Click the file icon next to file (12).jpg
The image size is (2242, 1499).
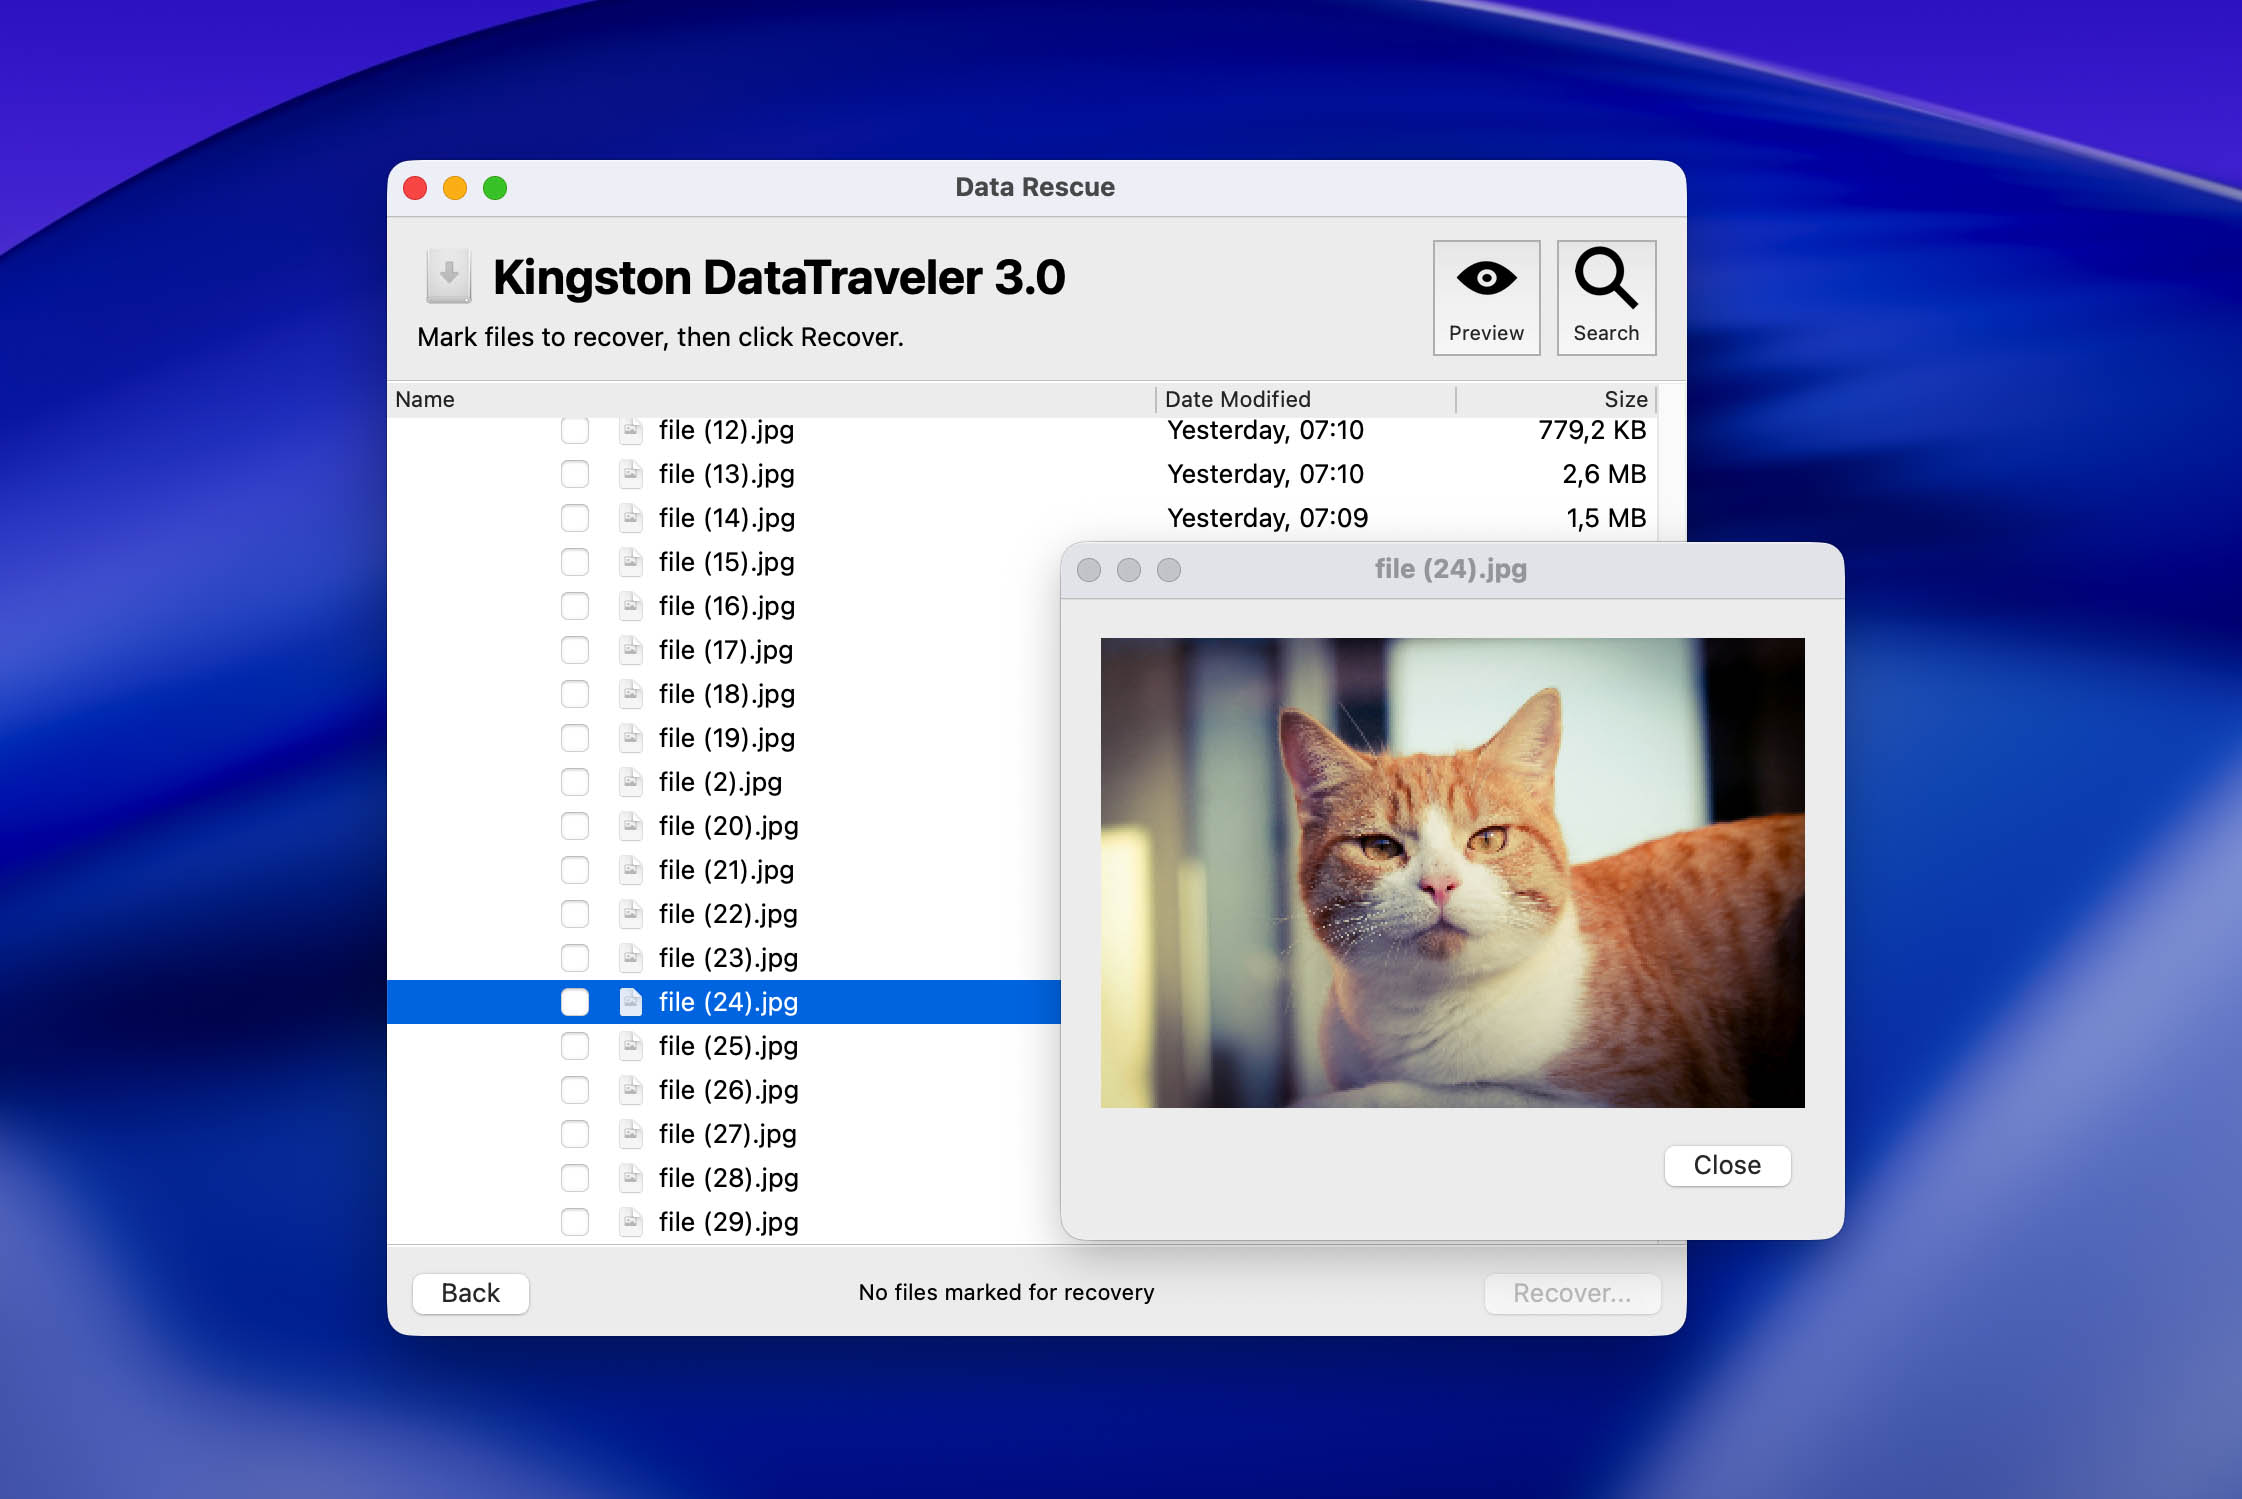point(630,430)
